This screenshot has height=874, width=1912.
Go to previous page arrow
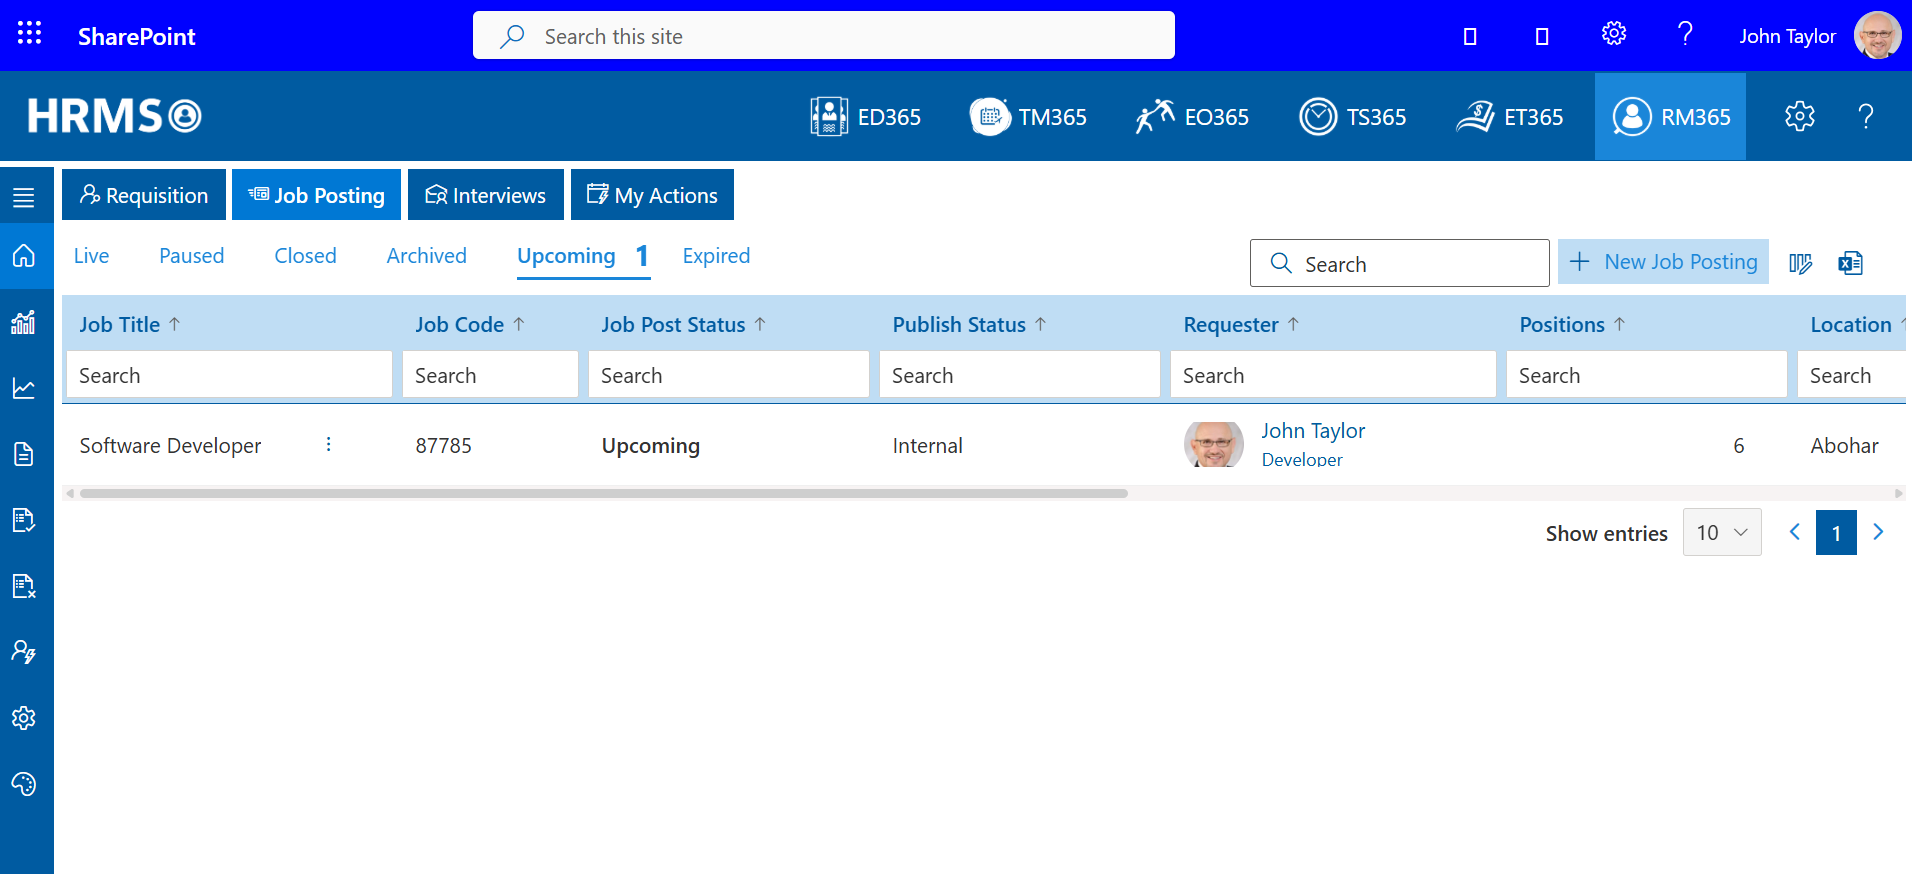point(1795,532)
